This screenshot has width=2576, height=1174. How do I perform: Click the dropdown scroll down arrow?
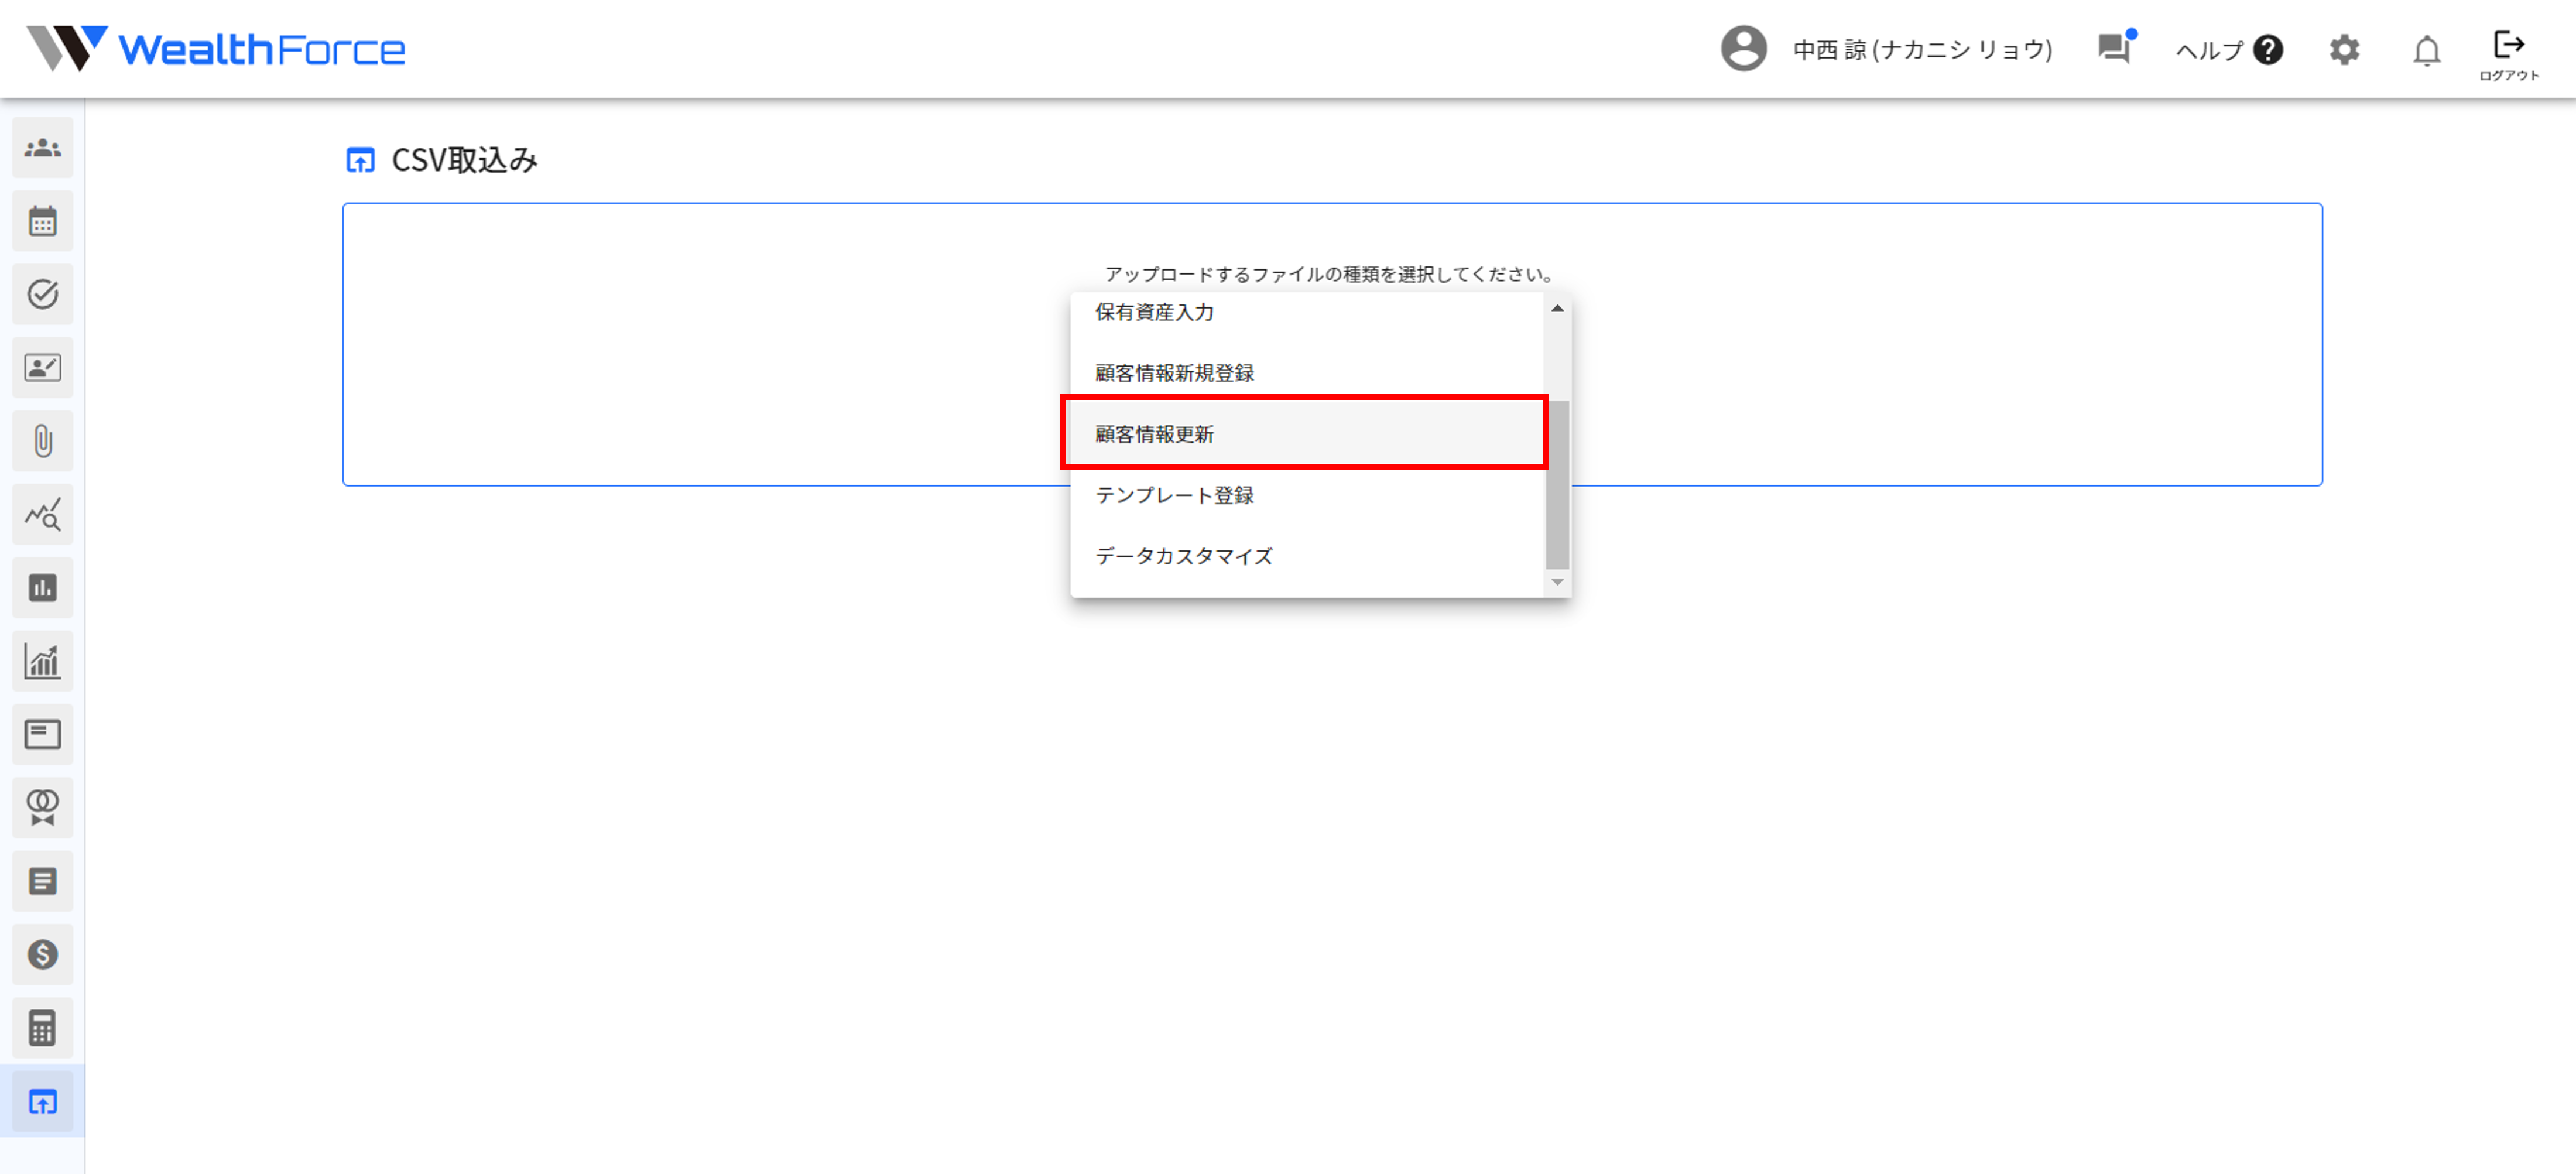click(1557, 582)
